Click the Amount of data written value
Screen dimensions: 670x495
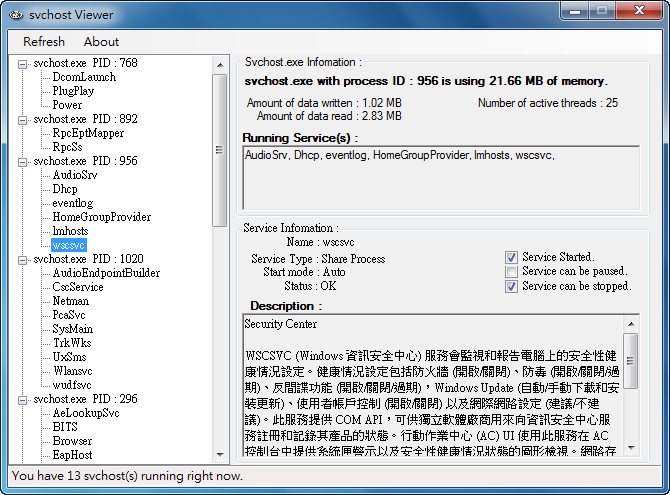[382, 103]
